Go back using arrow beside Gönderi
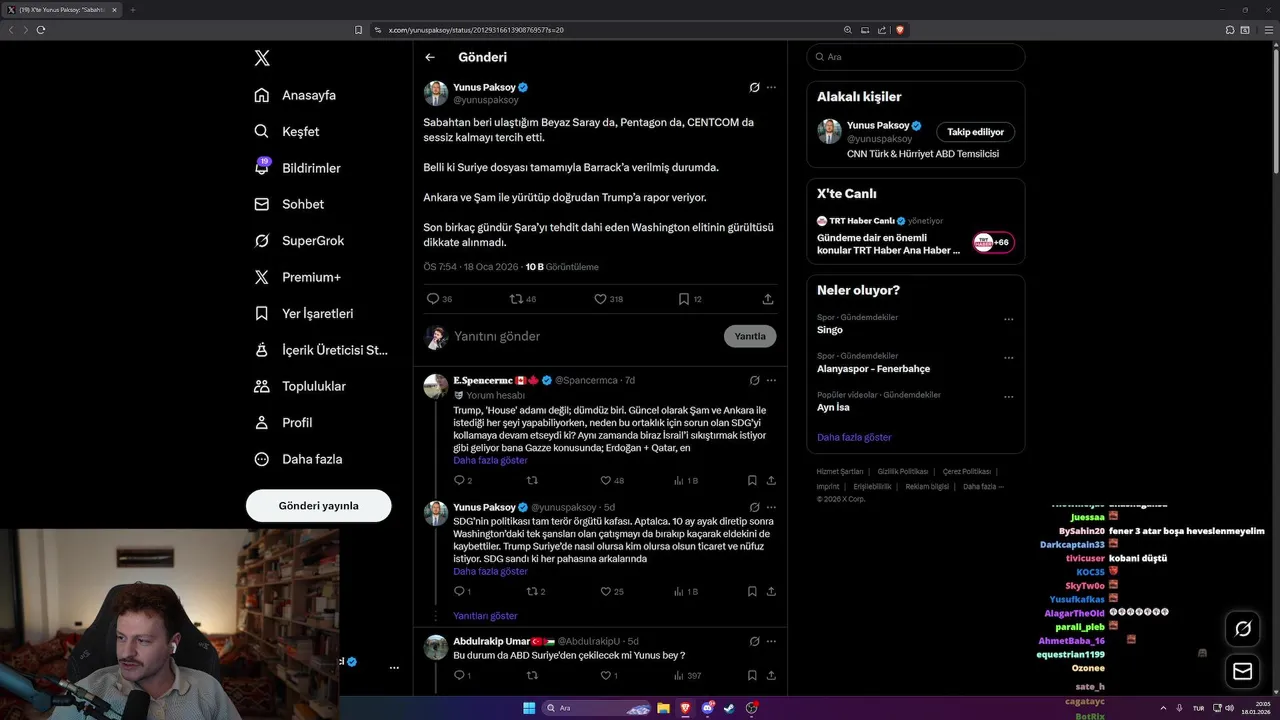 click(430, 57)
